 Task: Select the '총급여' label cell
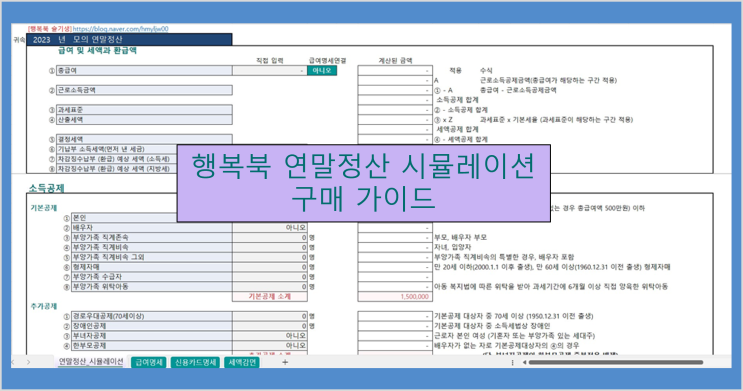[x=144, y=71]
